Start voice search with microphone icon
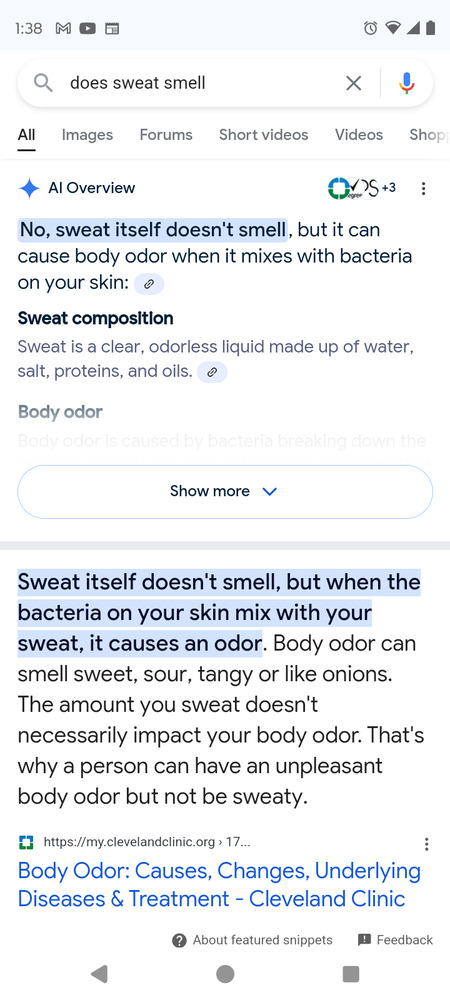450x1000 pixels. point(407,83)
